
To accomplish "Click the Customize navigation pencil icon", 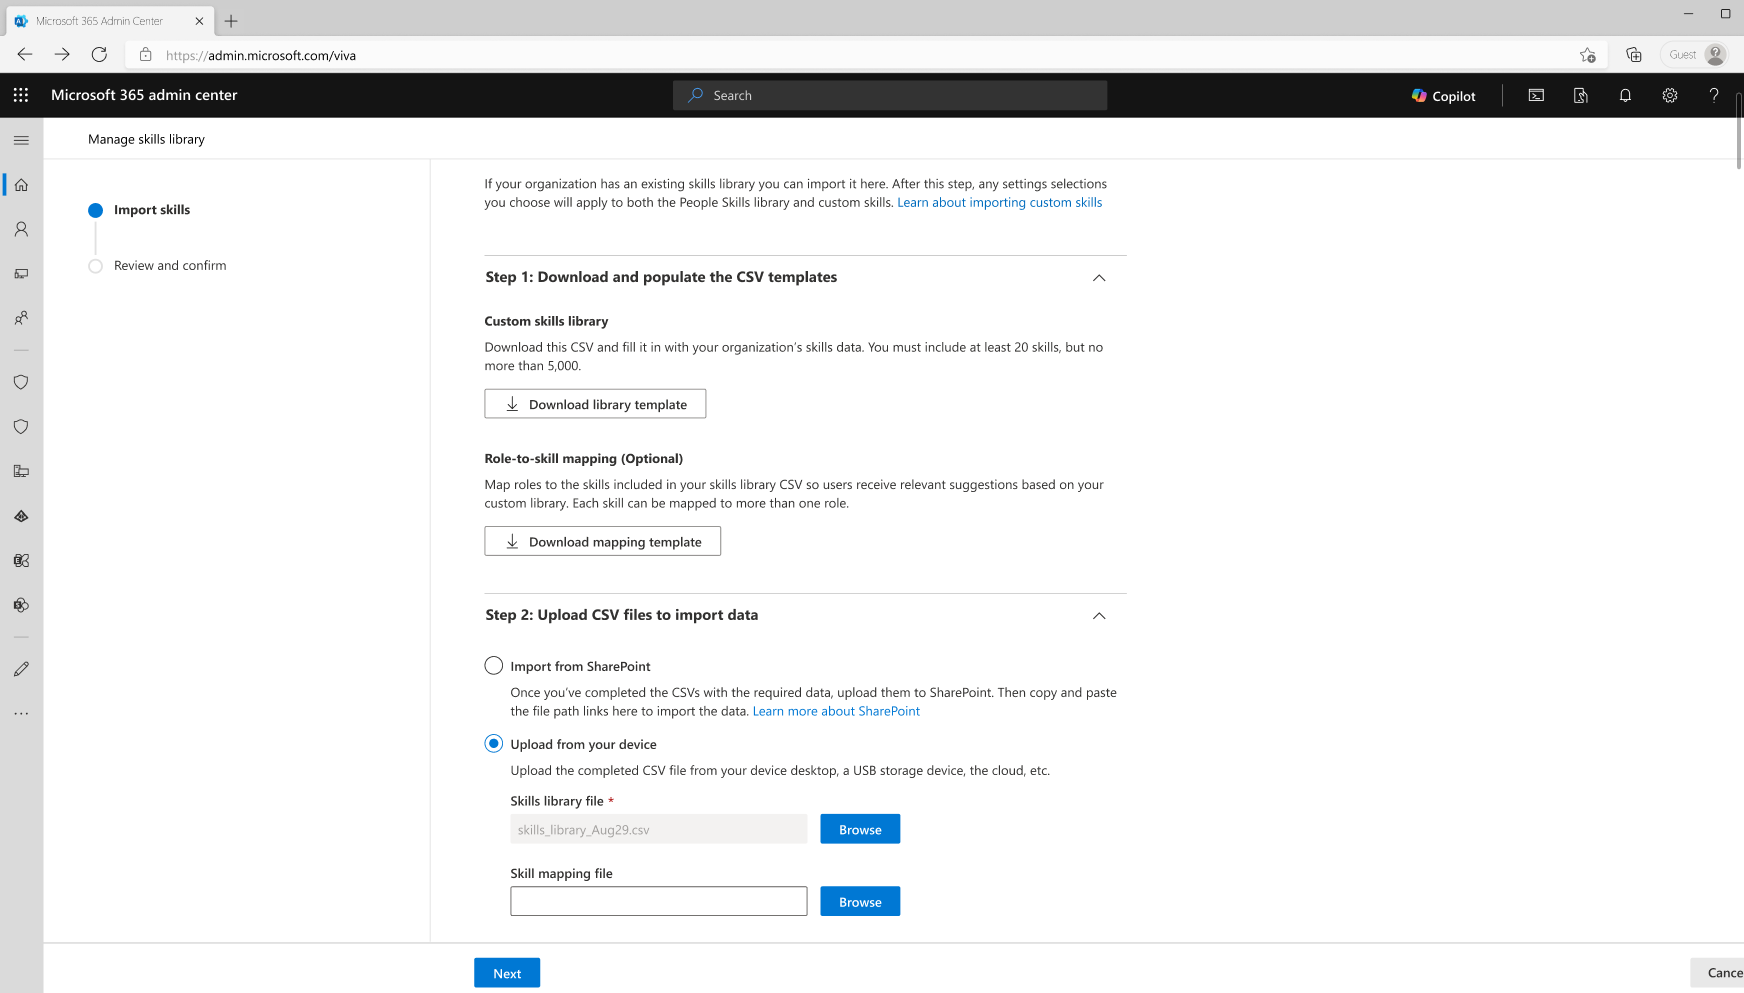I will pos(21,669).
